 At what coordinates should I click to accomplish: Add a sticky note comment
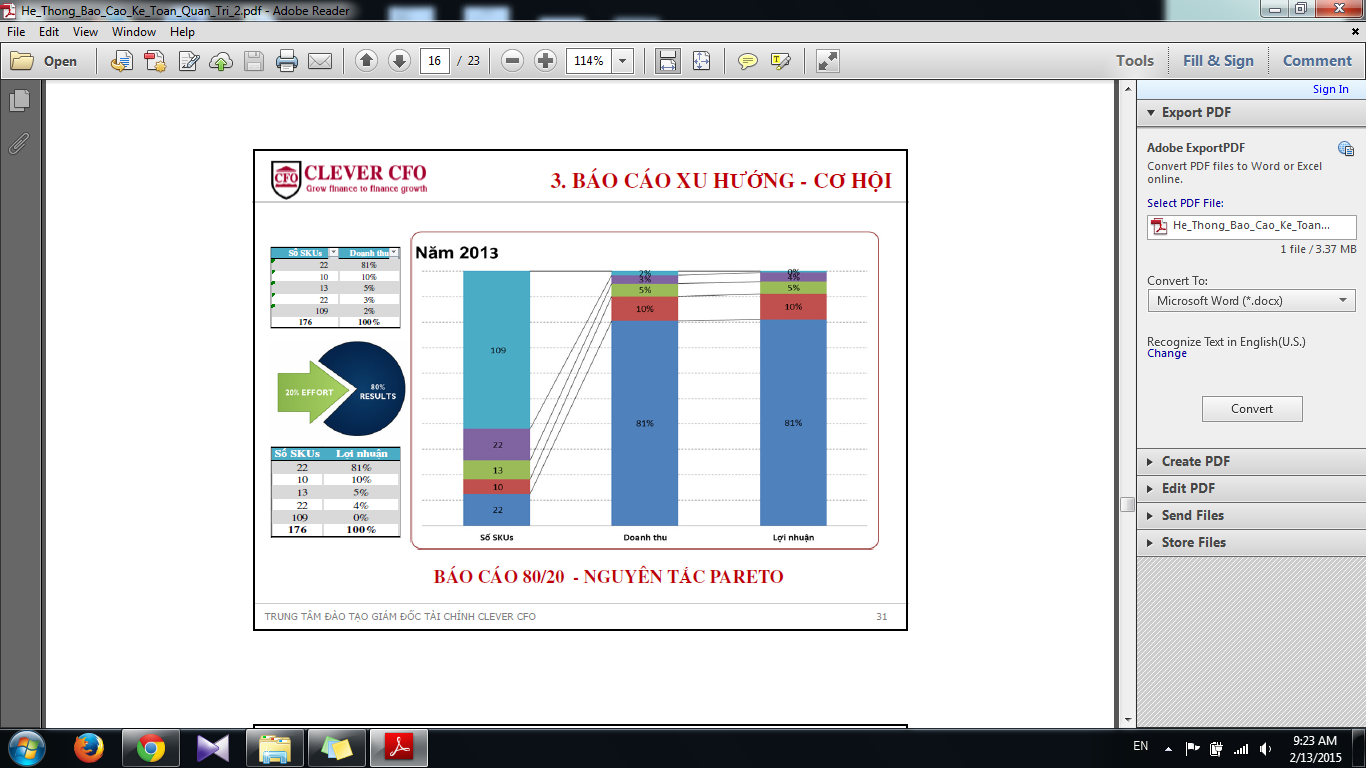pyautogui.click(x=747, y=61)
